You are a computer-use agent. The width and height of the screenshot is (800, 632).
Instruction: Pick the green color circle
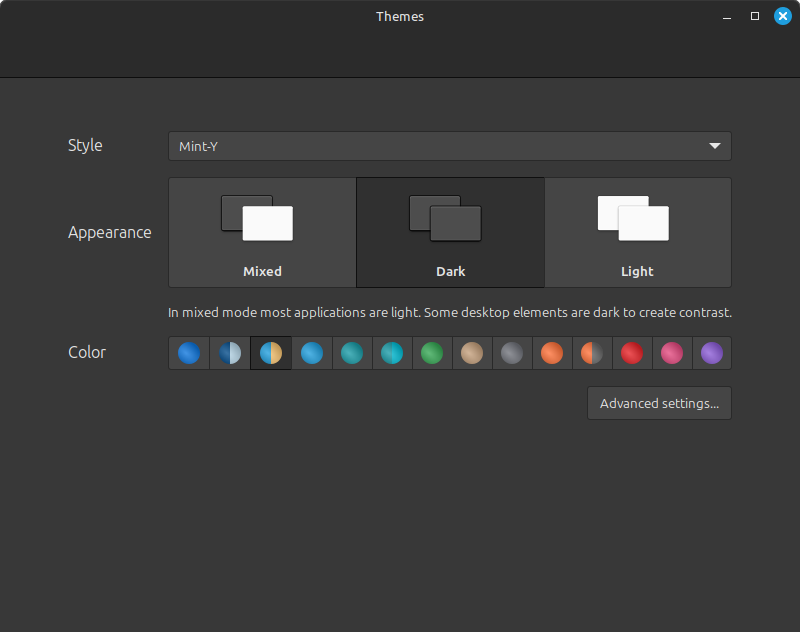[432, 353]
